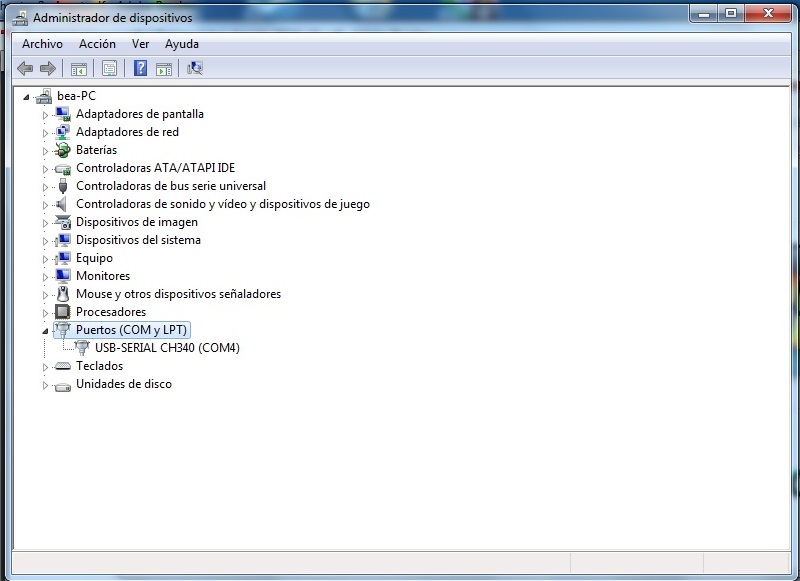This screenshot has height=581, width=800.
Task: Select Mouse y otros dispositivos señaladores
Action: 178,294
